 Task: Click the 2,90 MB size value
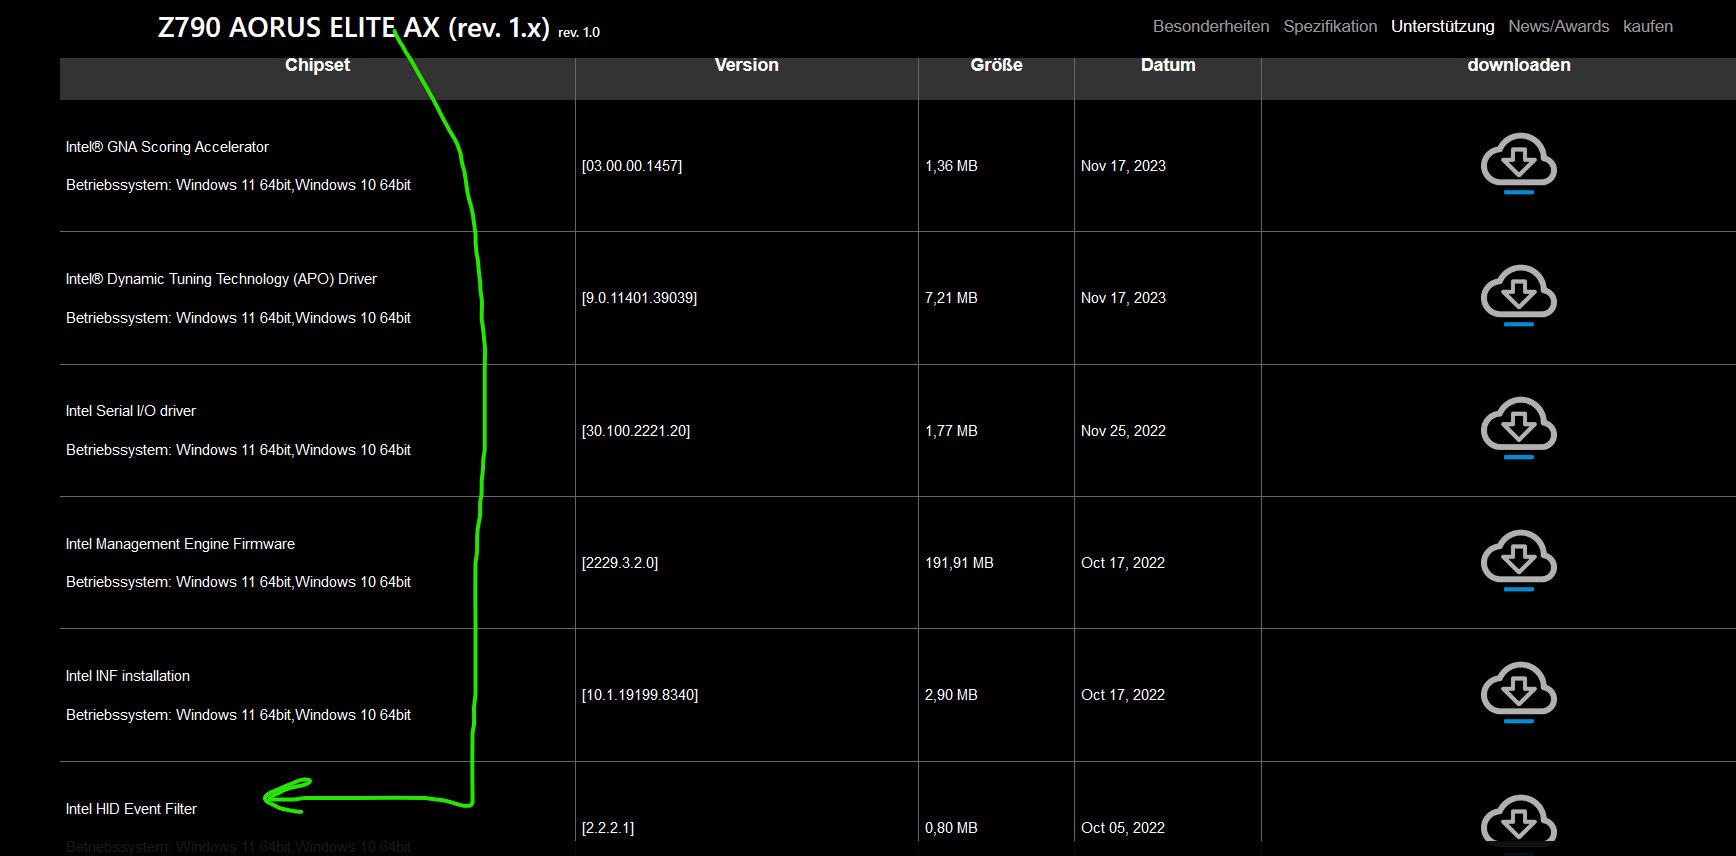pyautogui.click(x=951, y=695)
